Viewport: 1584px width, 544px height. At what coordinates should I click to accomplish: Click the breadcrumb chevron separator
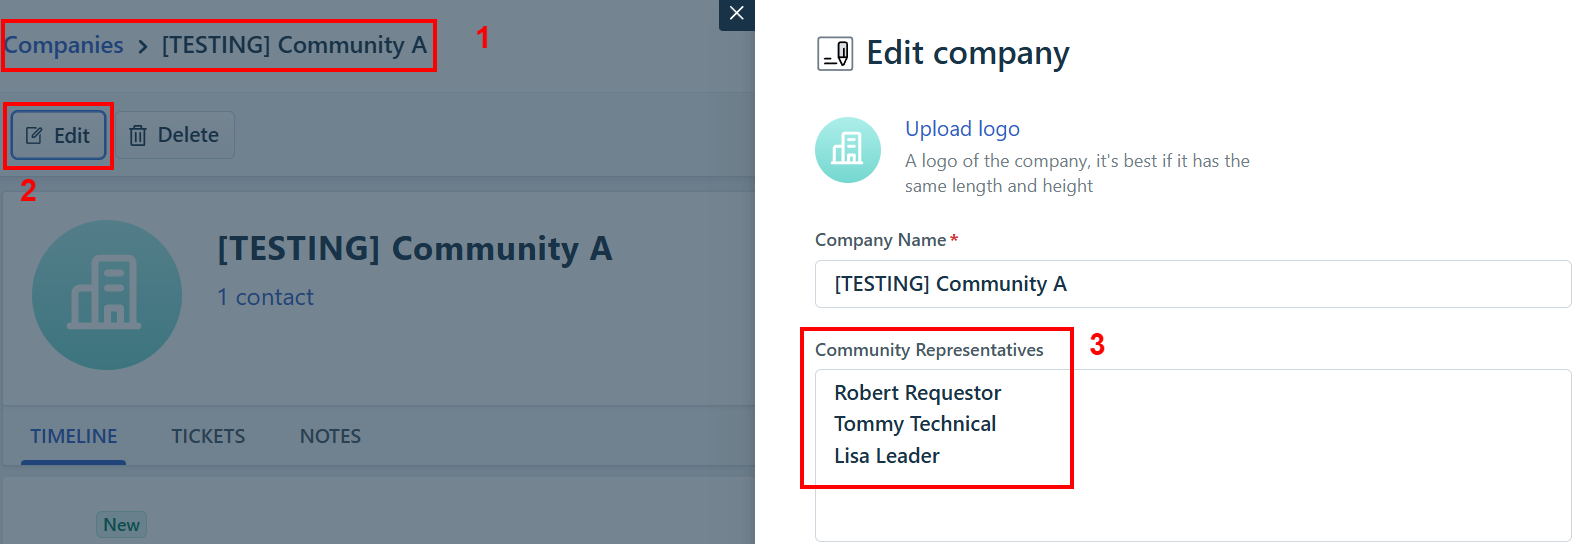pos(143,46)
